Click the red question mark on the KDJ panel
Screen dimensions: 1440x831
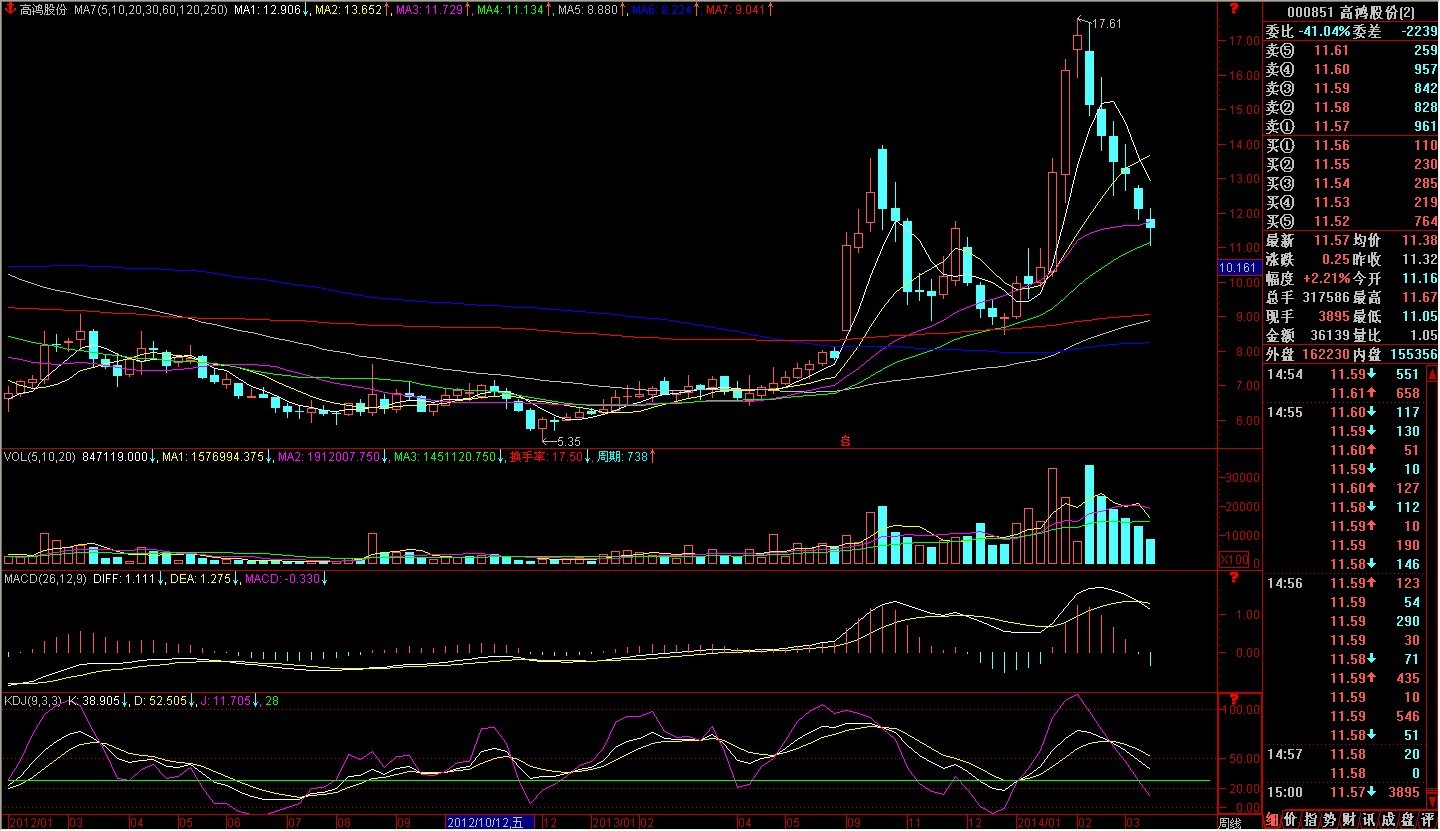tap(1234, 699)
